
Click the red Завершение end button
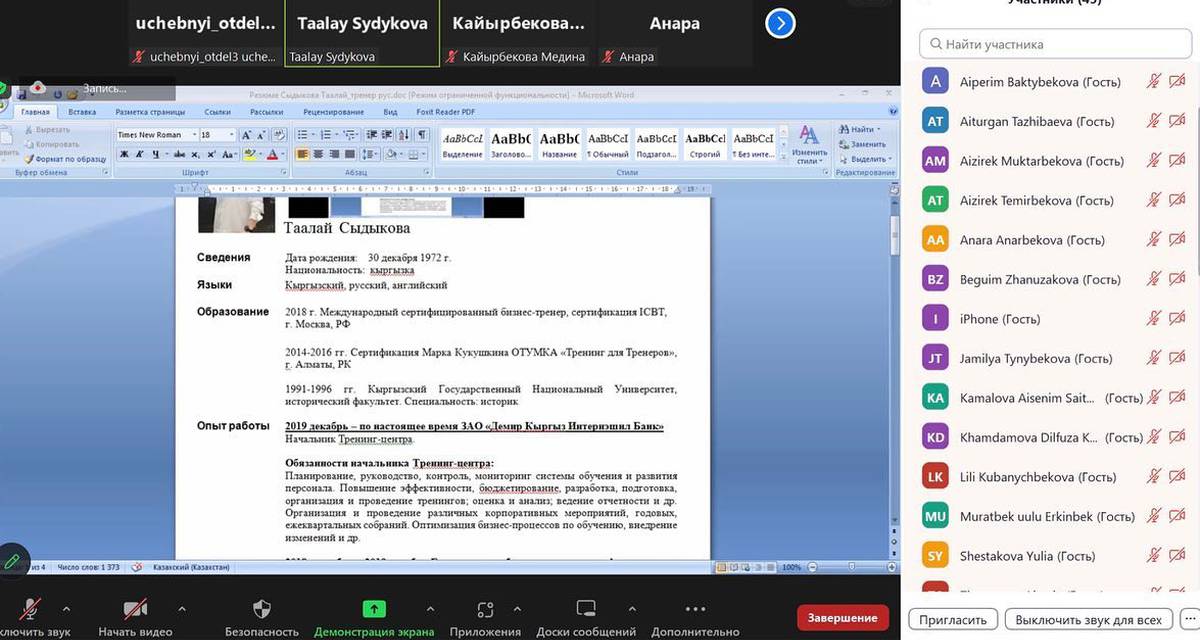coord(843,617)
